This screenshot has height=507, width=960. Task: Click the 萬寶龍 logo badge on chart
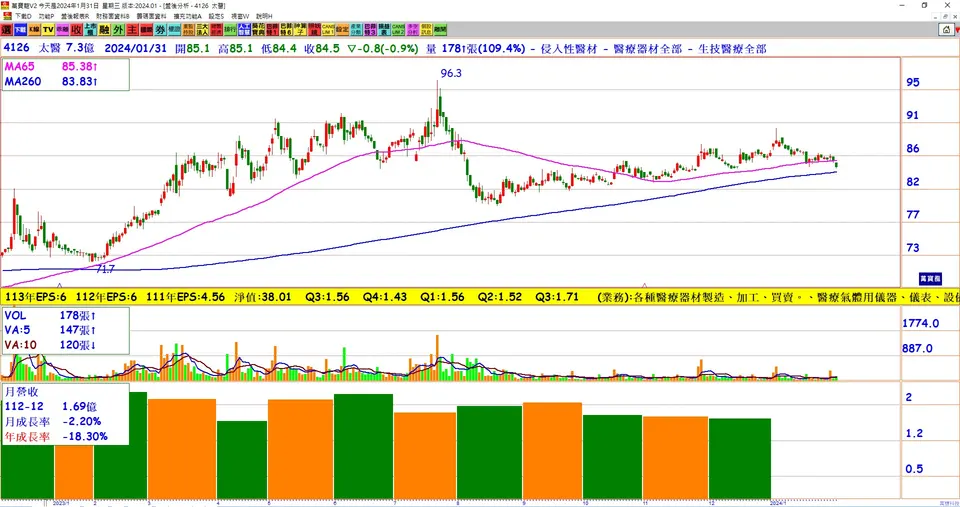[x=930, y=278]
